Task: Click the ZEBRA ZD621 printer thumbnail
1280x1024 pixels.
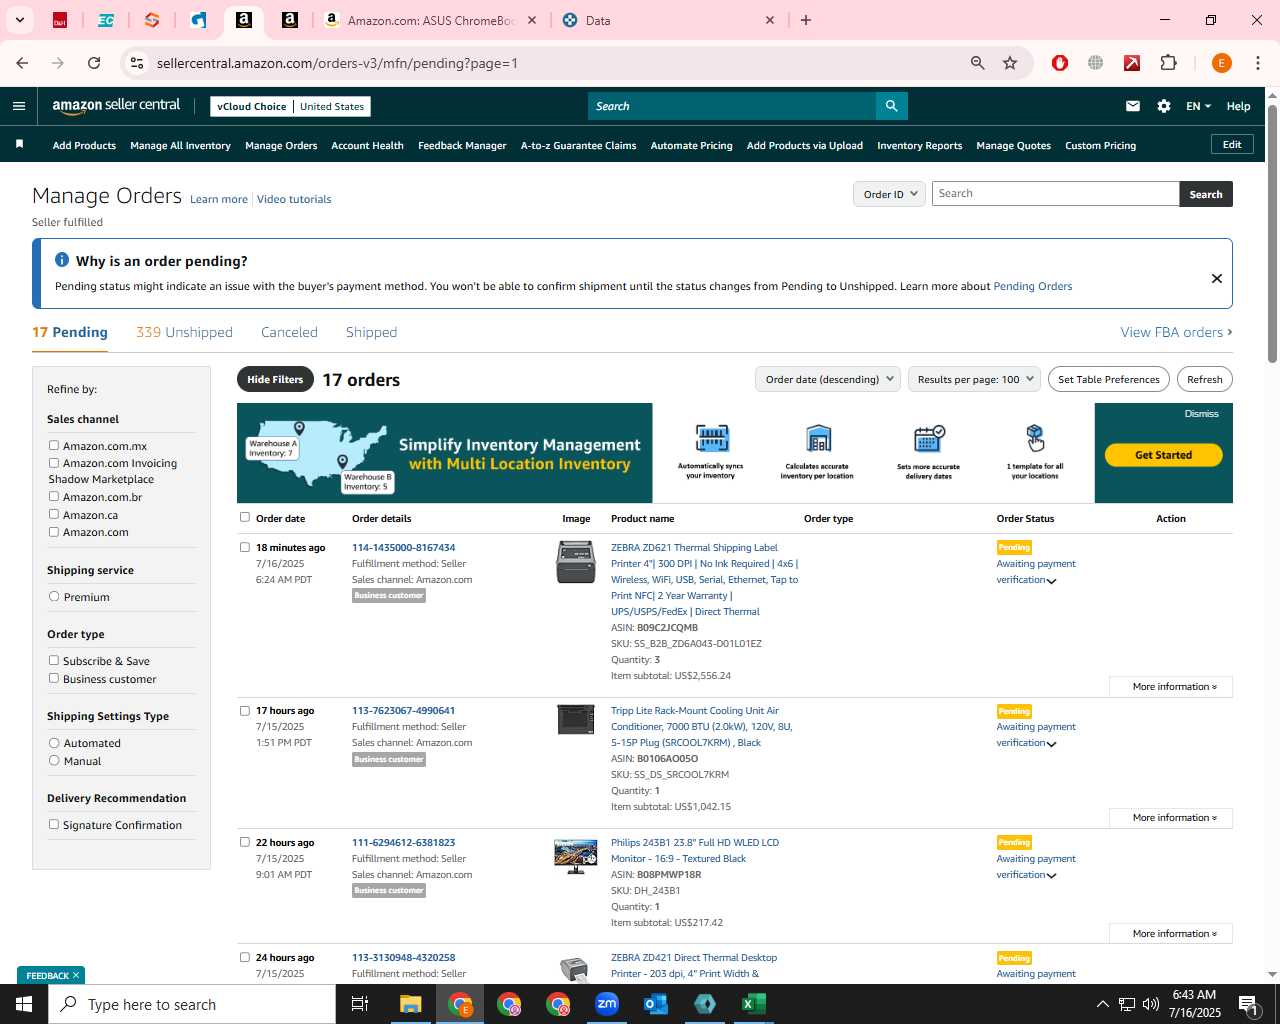Action: pos(576,561)
